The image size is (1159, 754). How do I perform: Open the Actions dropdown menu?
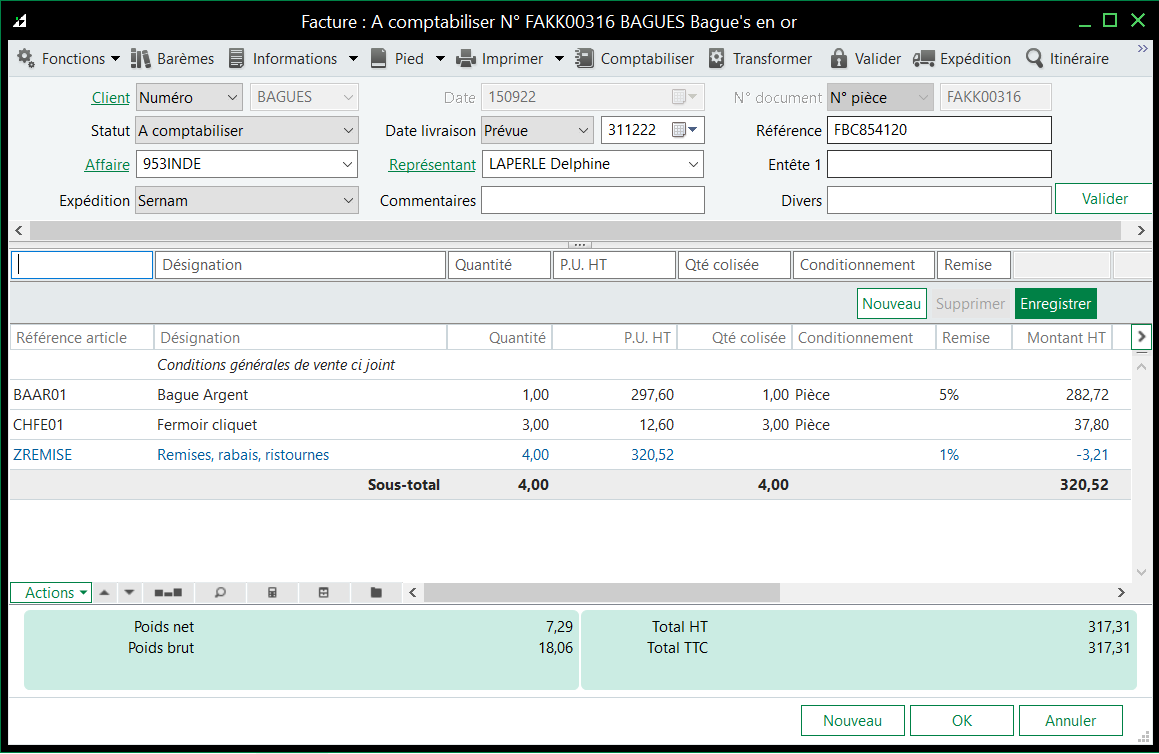click(x=51, y=592)
